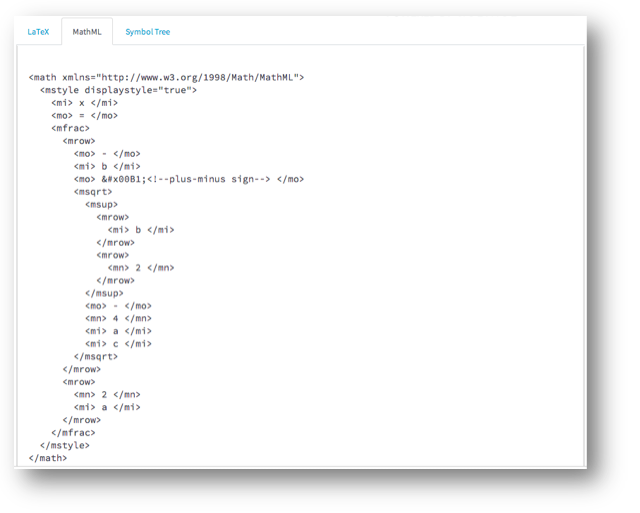Click the plus-minus sign comment line

pyautogui.click(x=189, y=179)
